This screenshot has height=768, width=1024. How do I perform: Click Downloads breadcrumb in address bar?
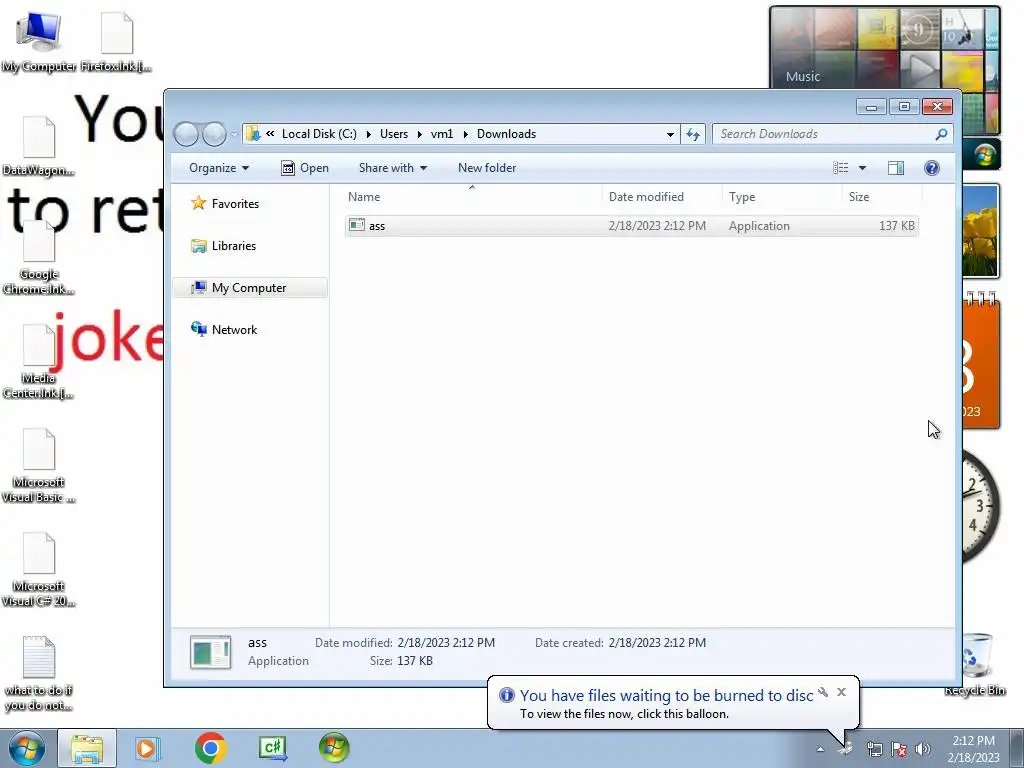(x=506, y=134)
